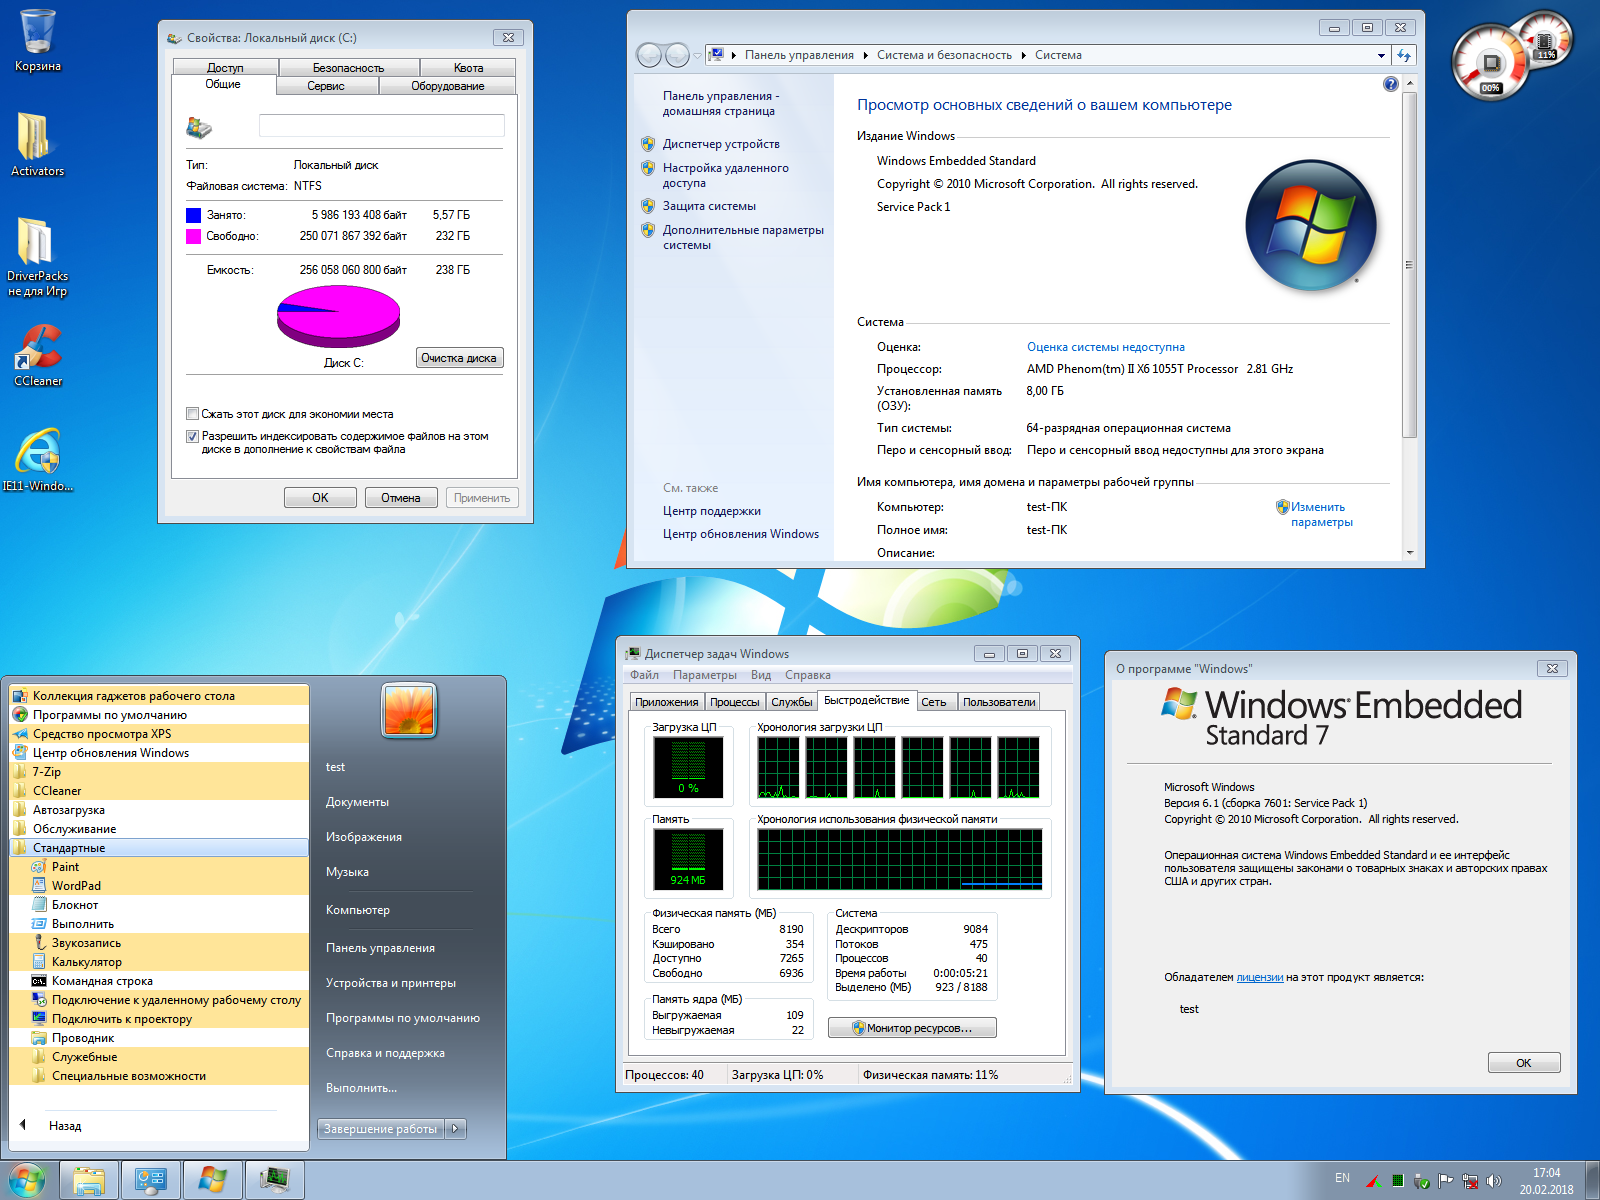Select the About Windows taskbar button

click(x=213, y=1180)
